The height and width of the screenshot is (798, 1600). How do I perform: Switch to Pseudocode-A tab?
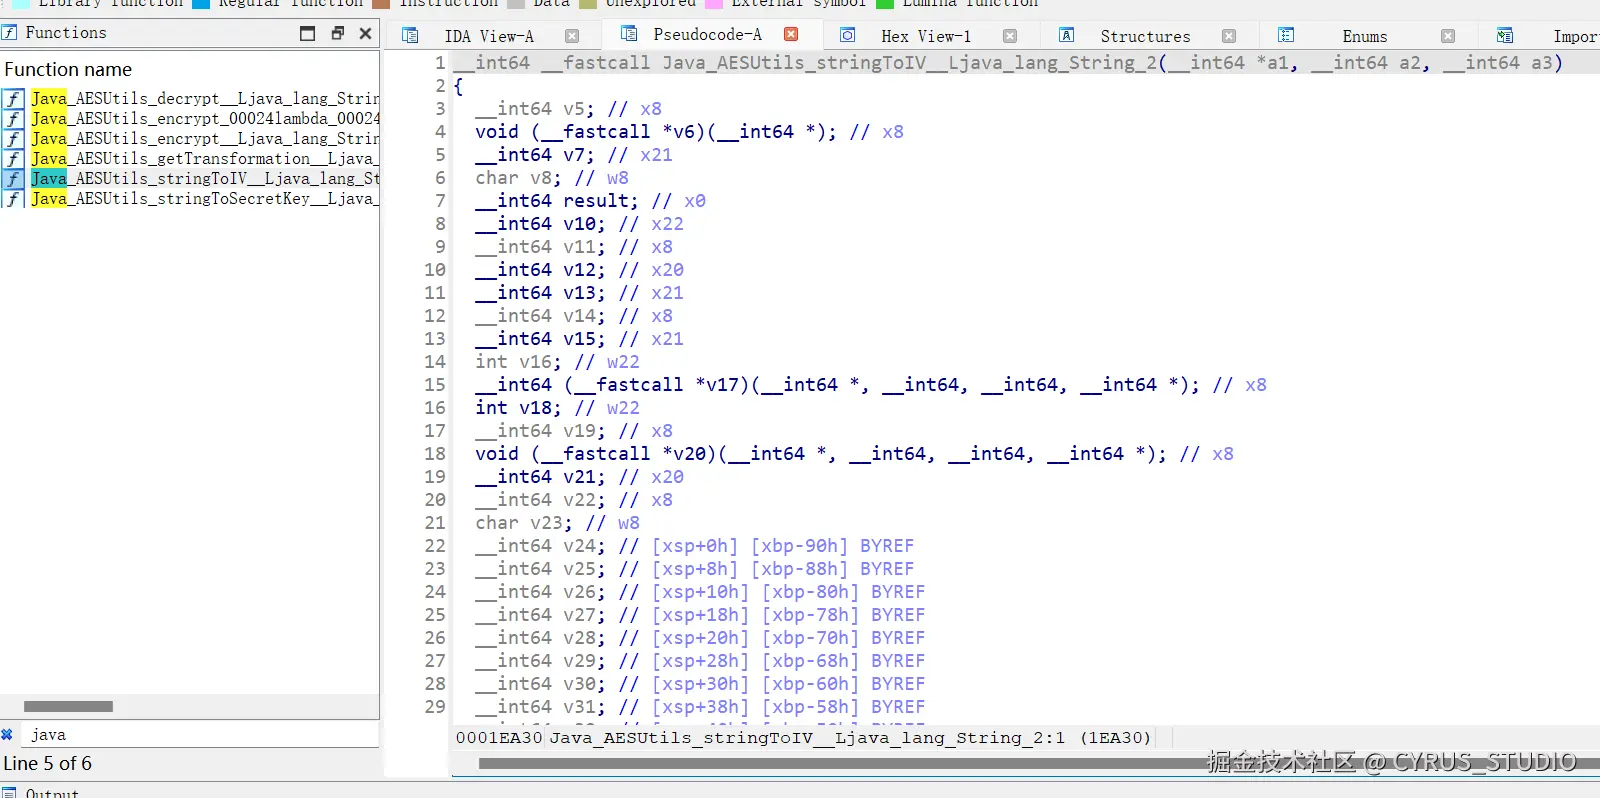point(707,34)
